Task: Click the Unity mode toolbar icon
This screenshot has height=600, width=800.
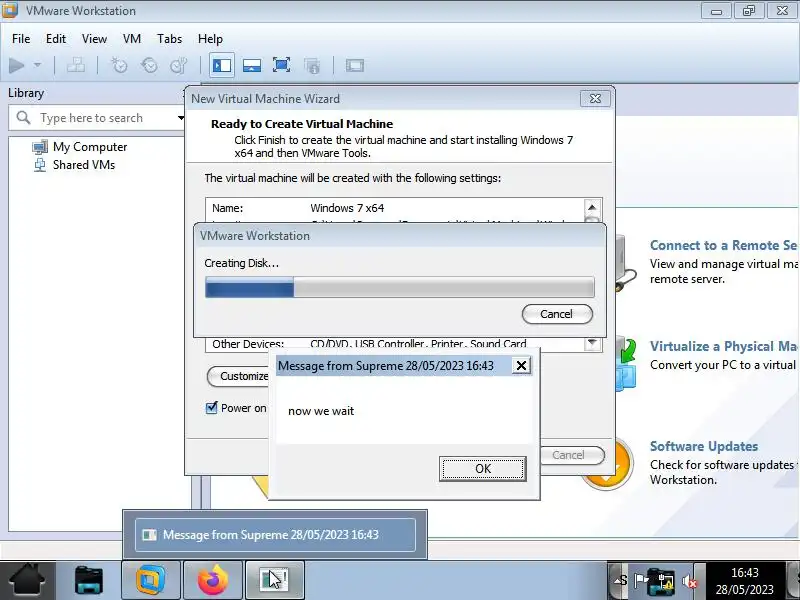Action: (312, 65)
